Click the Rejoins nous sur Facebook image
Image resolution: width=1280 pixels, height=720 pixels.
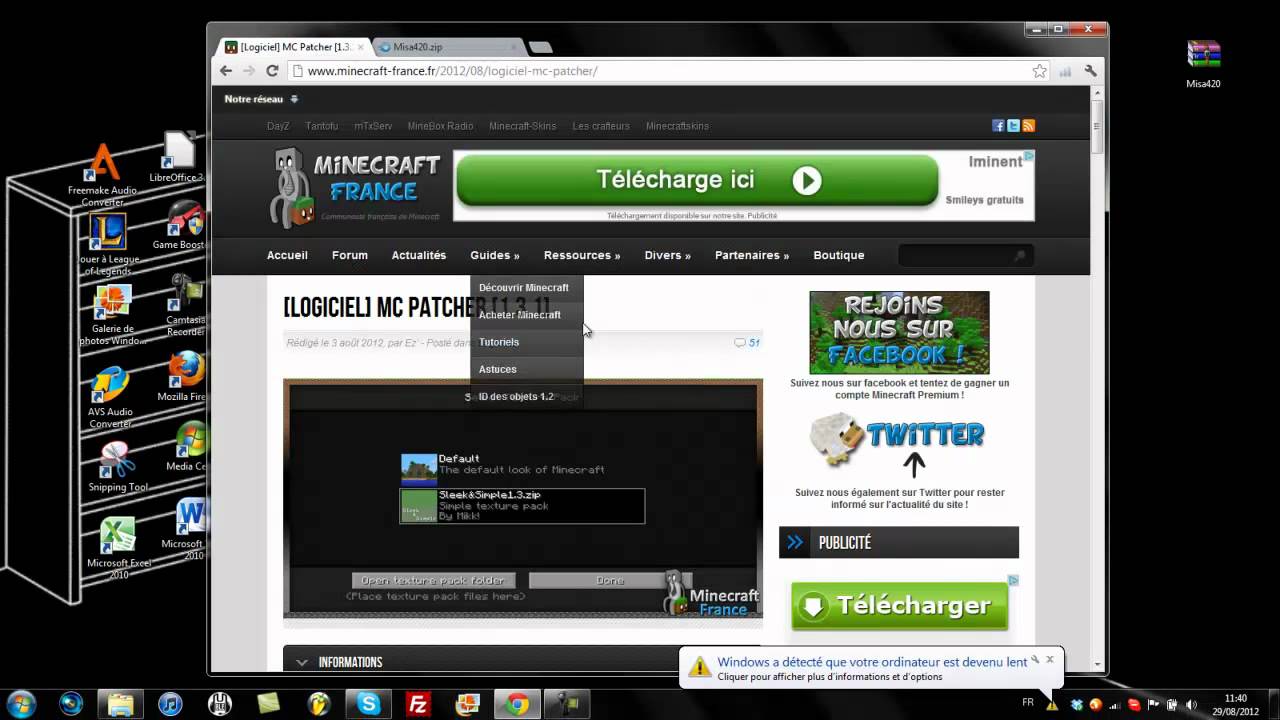point(899,333)
